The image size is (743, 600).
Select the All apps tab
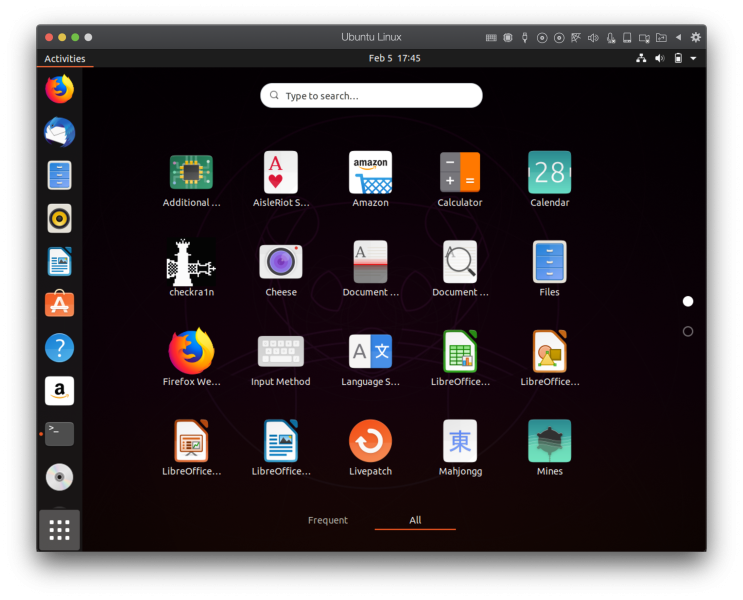415,520
